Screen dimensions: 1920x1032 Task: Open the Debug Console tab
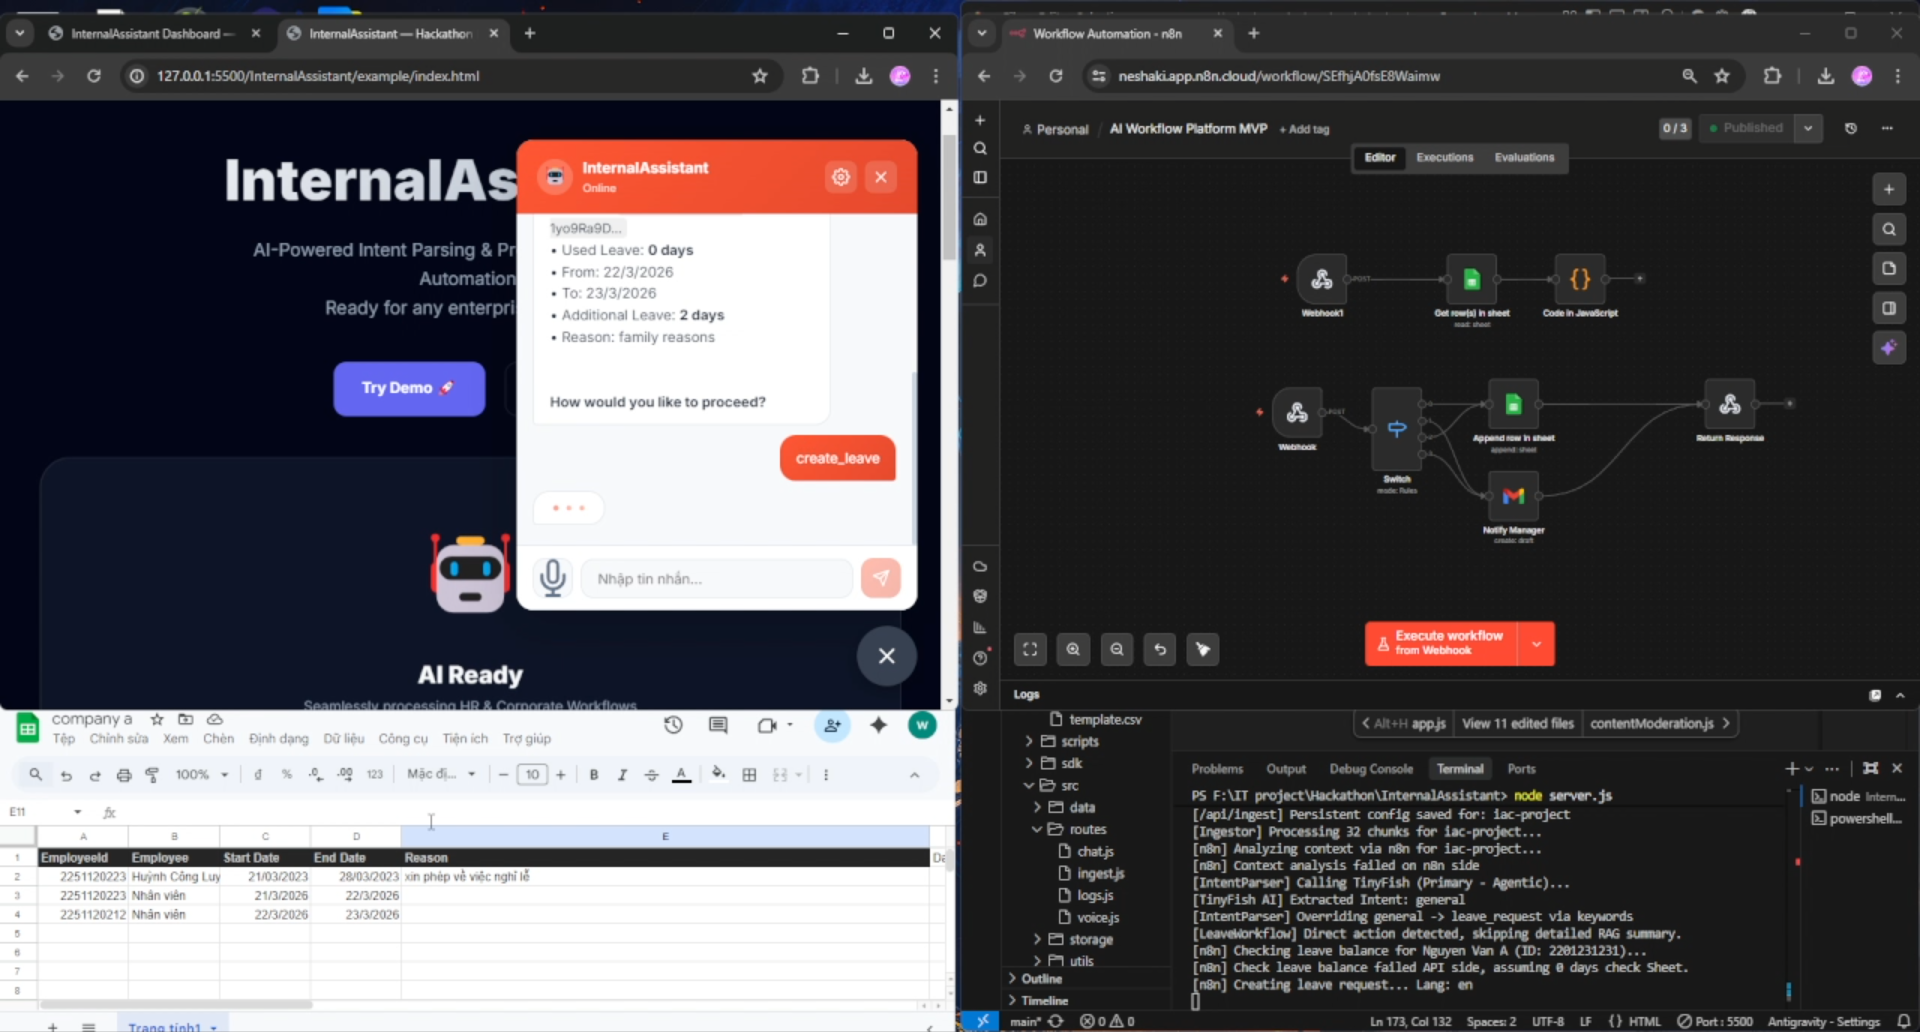click(x=1371, y=768)
